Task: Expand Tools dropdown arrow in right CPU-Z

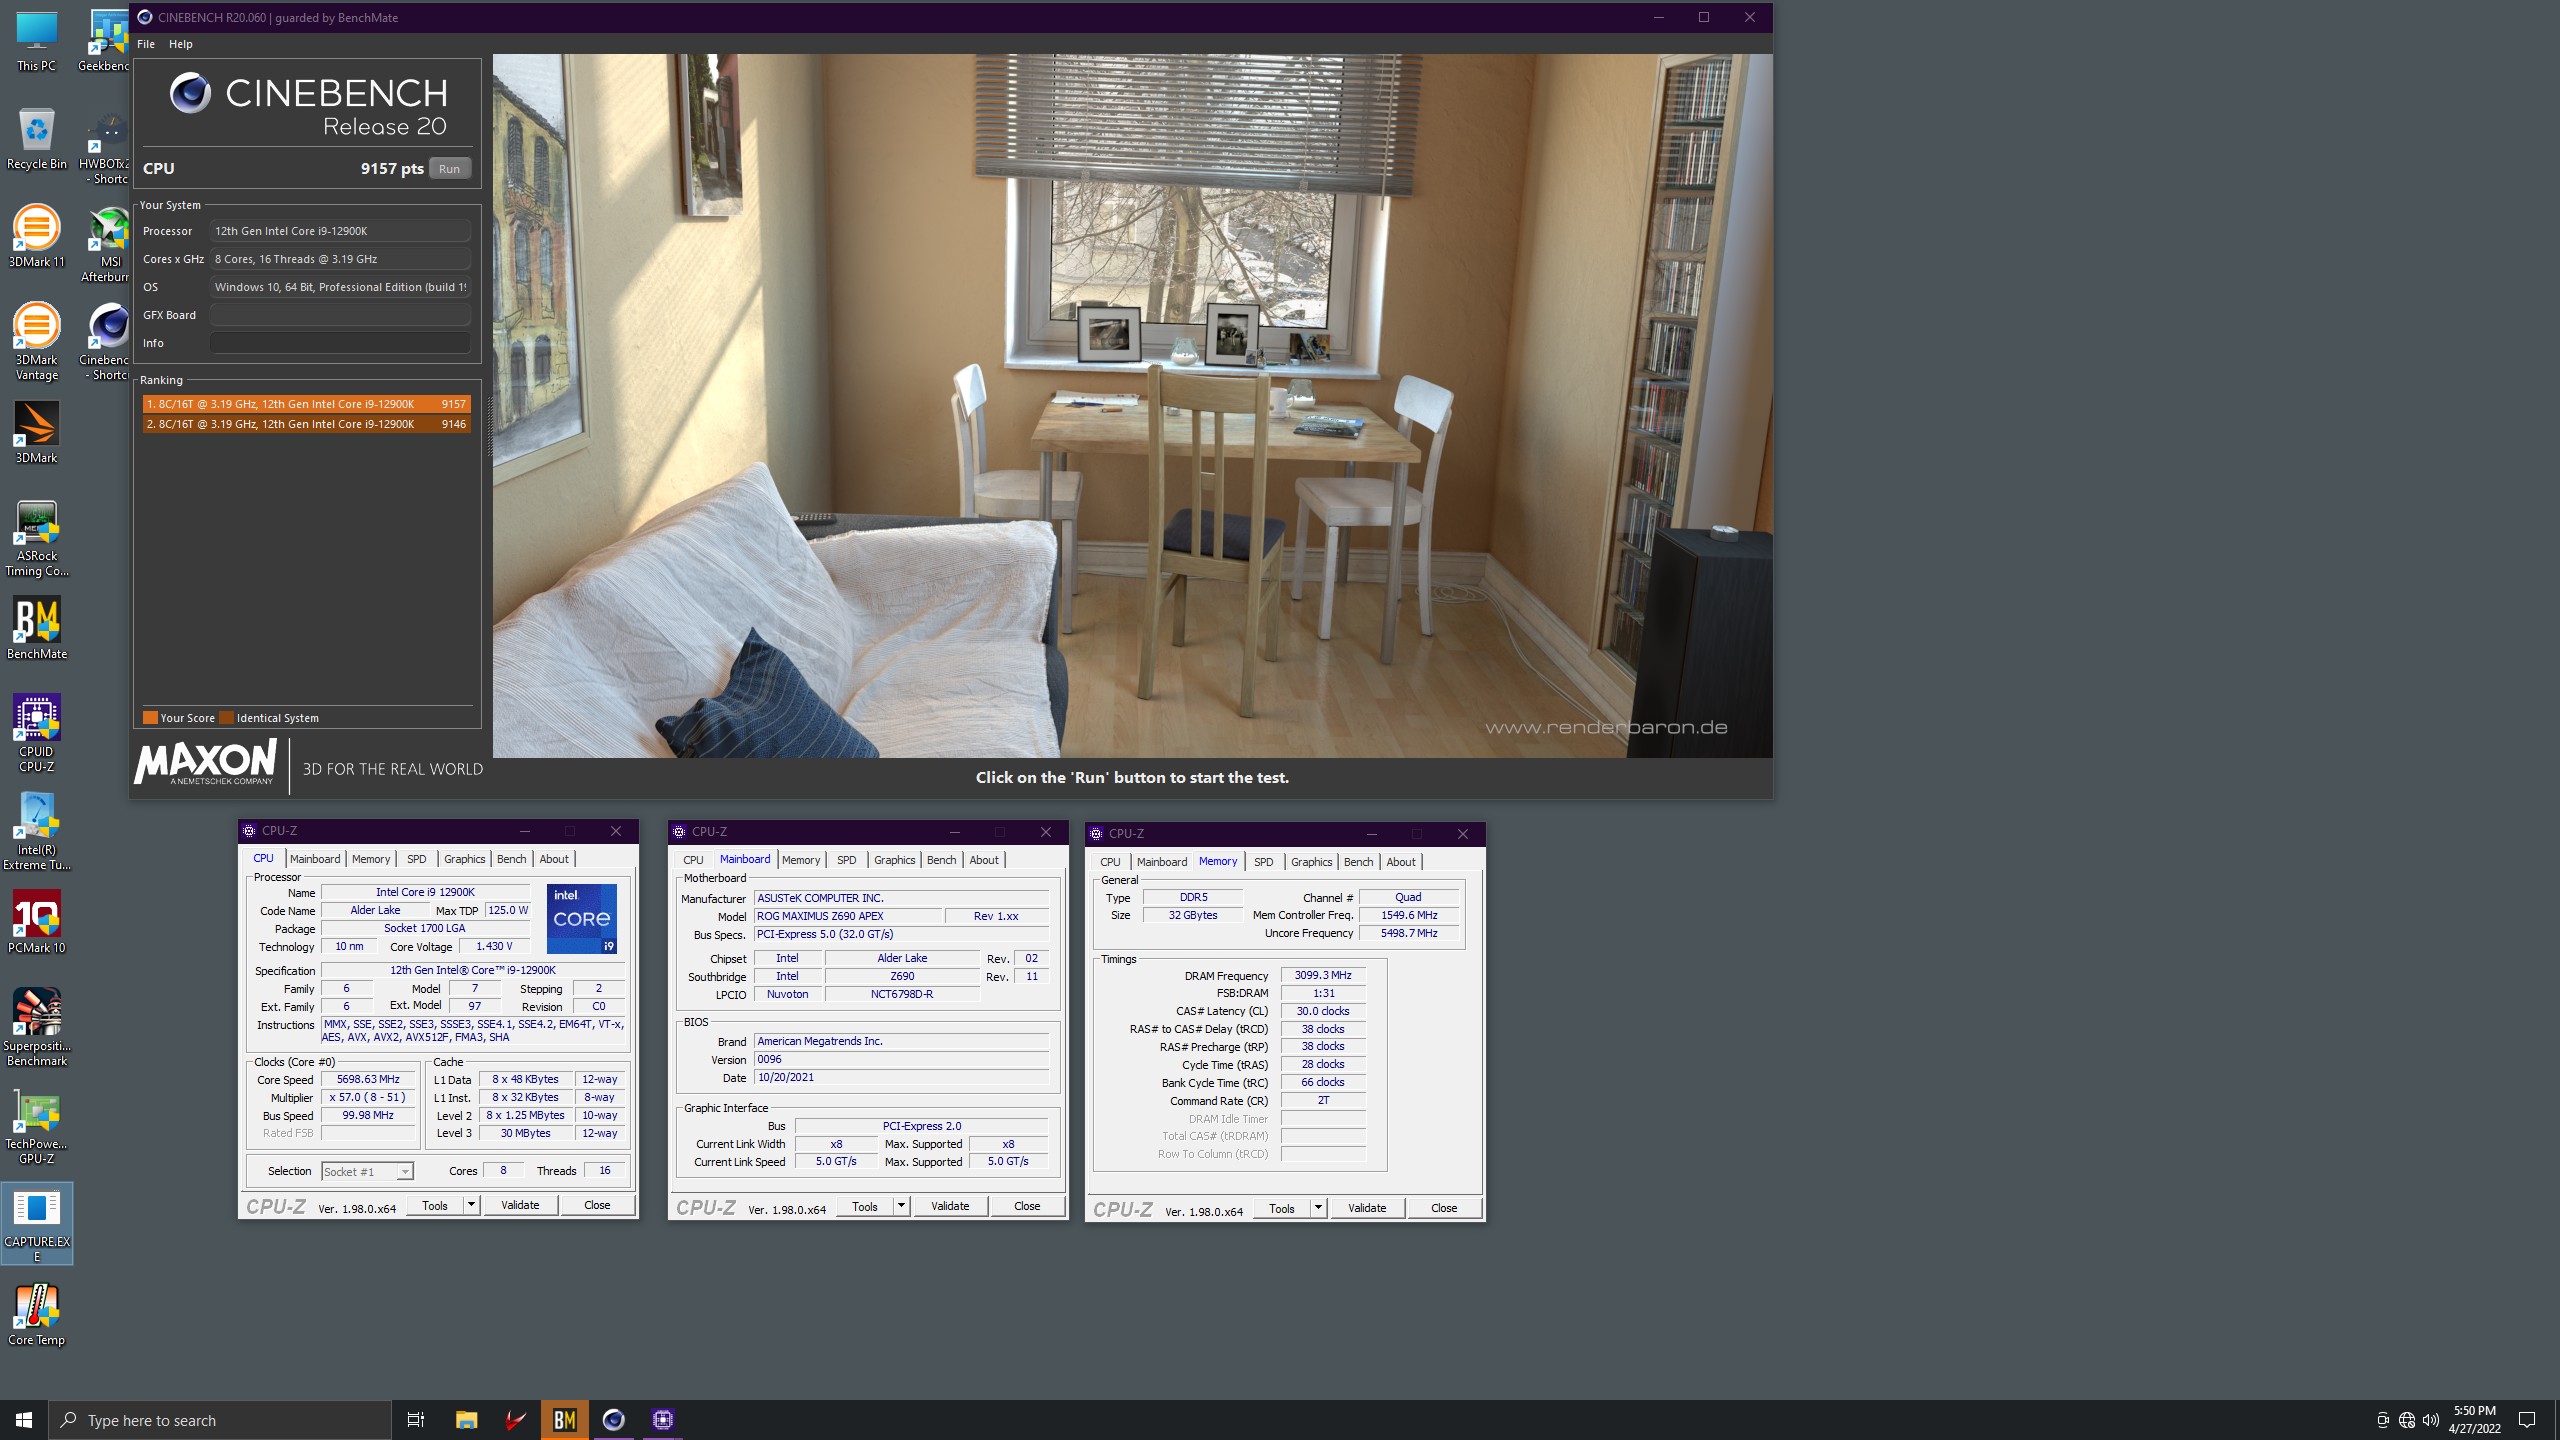Action: click(1319, 1209)
